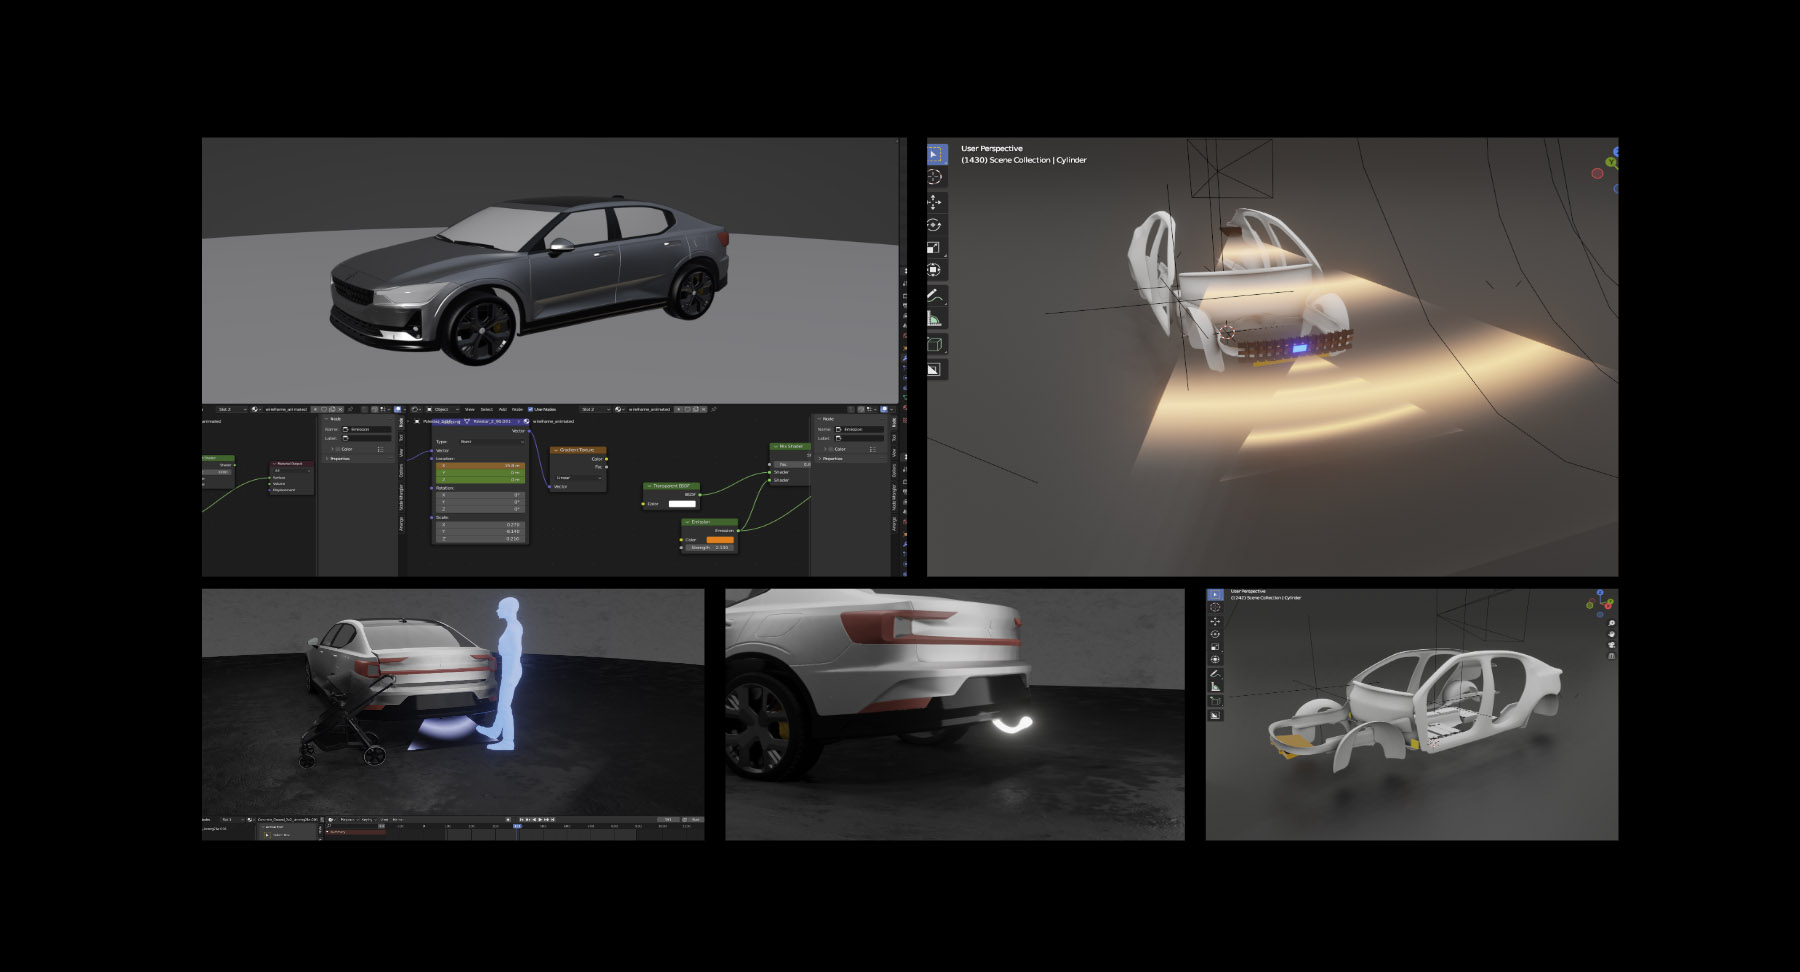Toggle the pin icon in left node editor header
Screen dimensions: 1800x972
pos(351,409)
